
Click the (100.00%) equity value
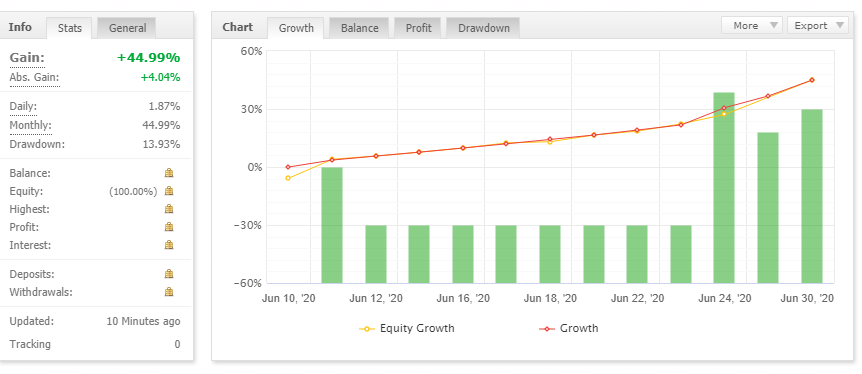point(133,191)
